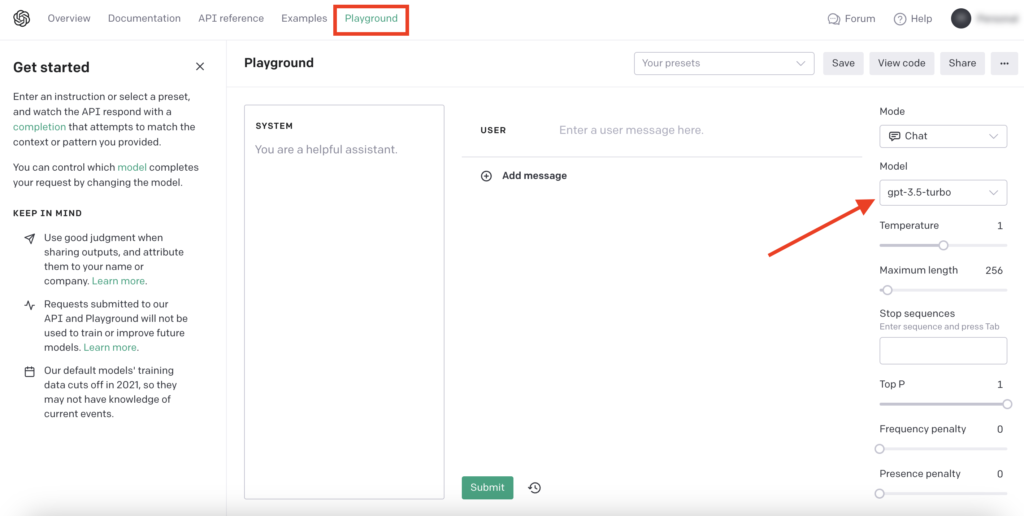The width and height of the screenshot is (1024, 516).
Task: Open Learn more about sharing outputs
Action: tap(119, 282)
